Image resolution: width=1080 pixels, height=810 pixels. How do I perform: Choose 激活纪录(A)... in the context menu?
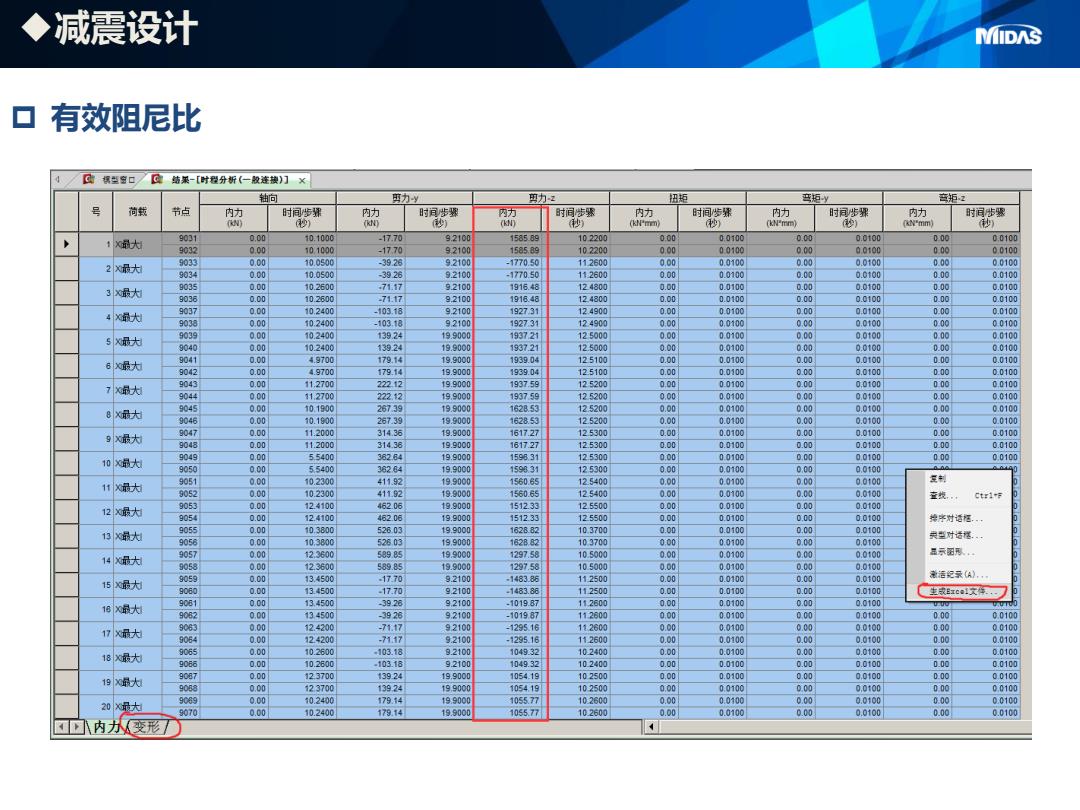[x=959, y=574]
